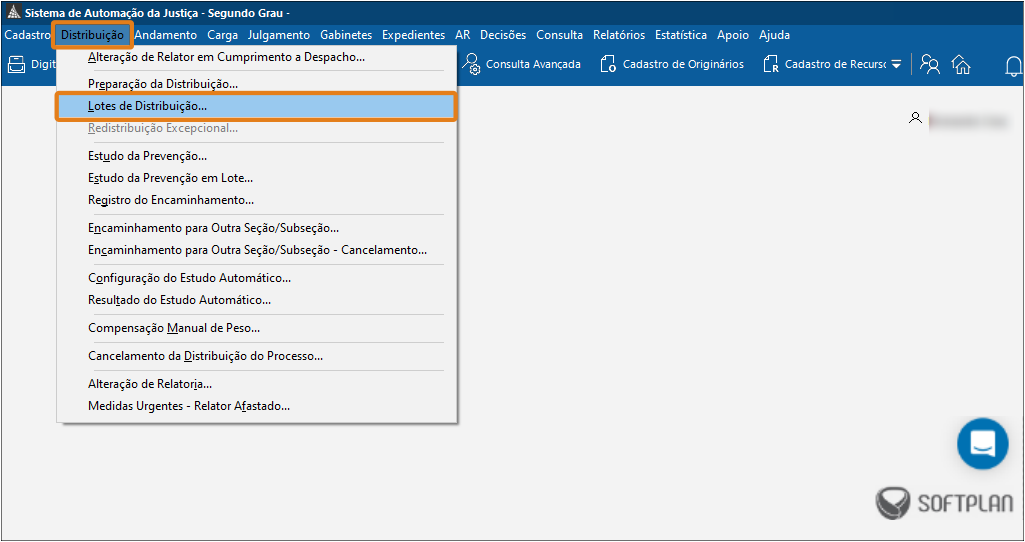Select Encaminhamento para Outra Seção/Subseção - Cancelamento
Image resolution: width=1025 pixels, height=542 pixels.
(x=257, y=250)
